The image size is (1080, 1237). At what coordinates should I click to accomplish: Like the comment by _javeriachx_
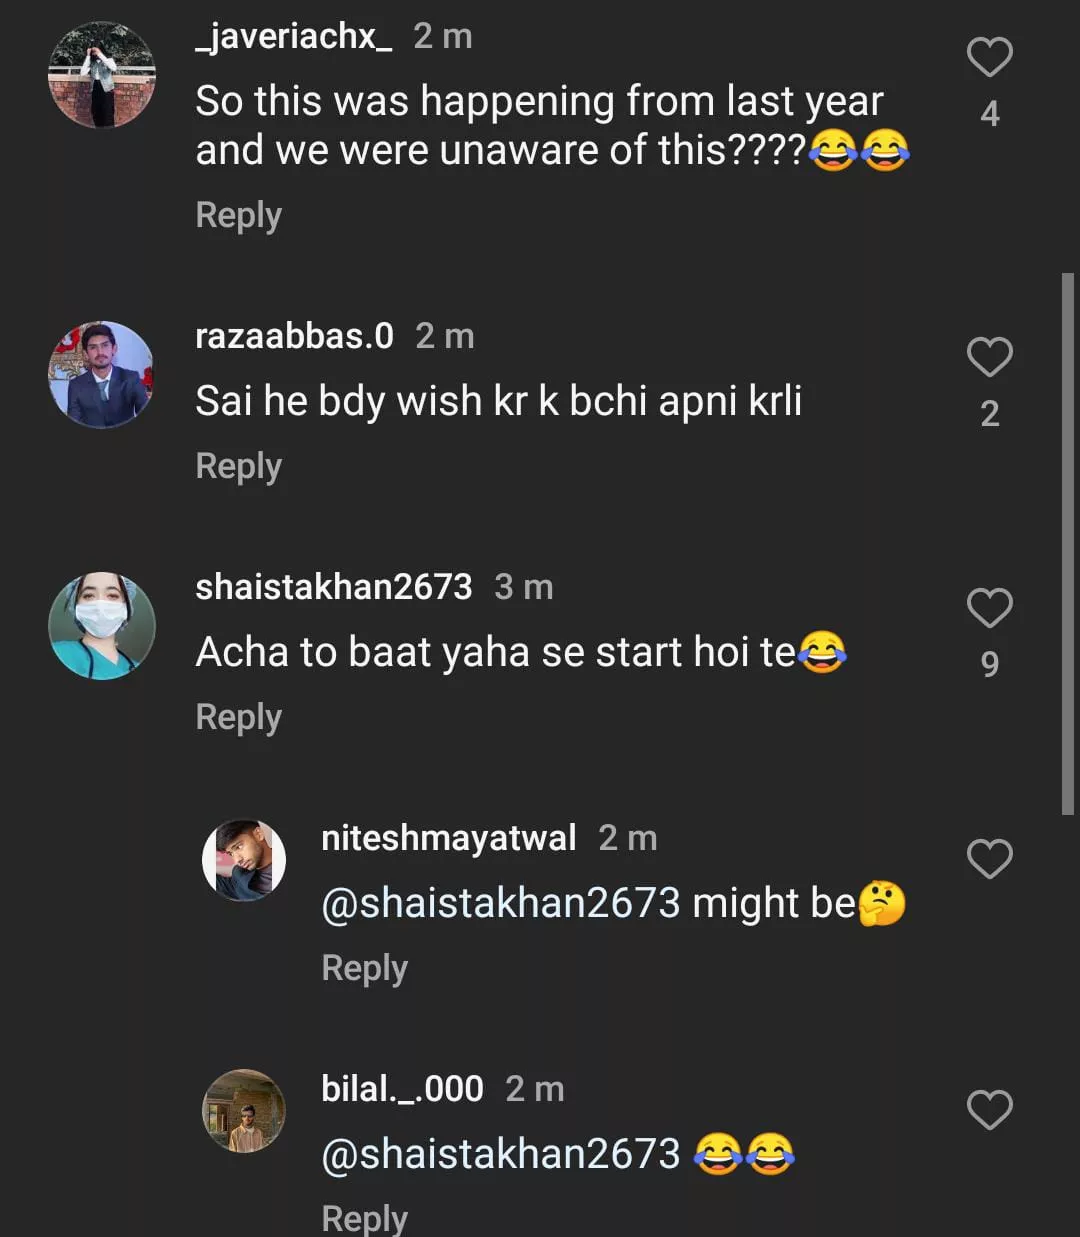(x=989, y=57)
